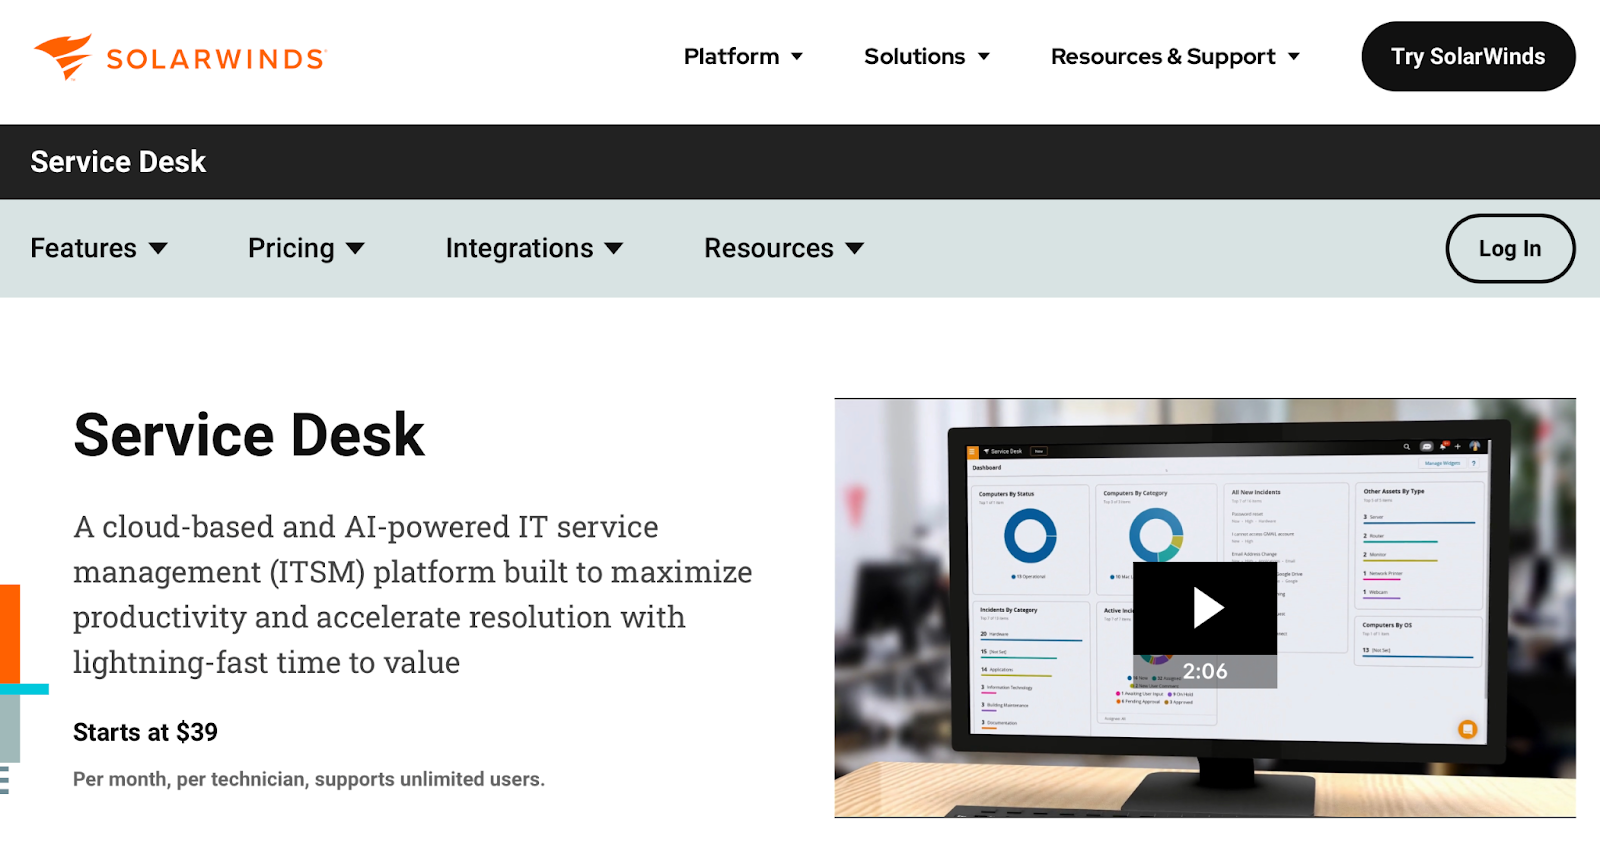The image size is (1600, 841).
Task: Open the Platform menu
Action: 731,56
